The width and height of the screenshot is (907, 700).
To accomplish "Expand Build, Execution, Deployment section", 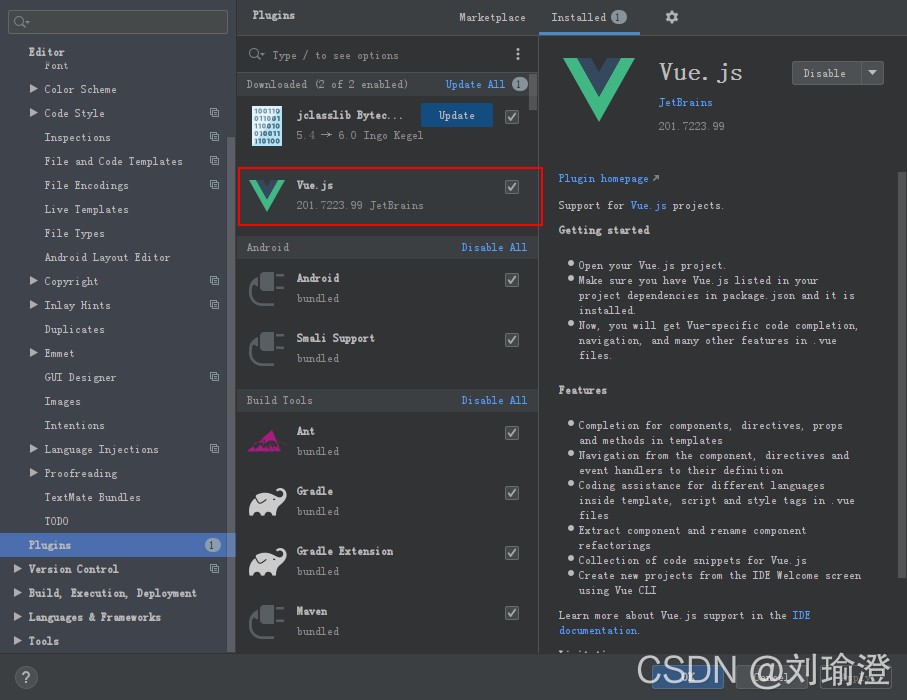I will [x=18, y=592].
